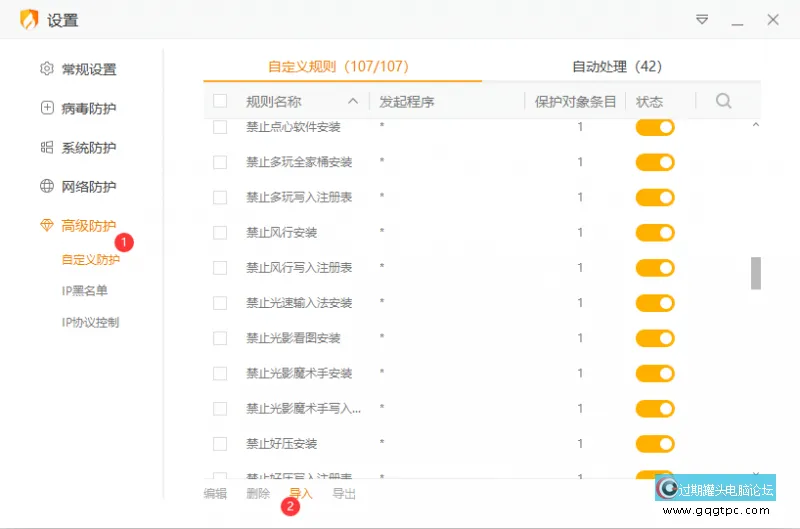Turn off 禁止多玩写入注册表 toggle
800x529 pixels.
[655, 197]
